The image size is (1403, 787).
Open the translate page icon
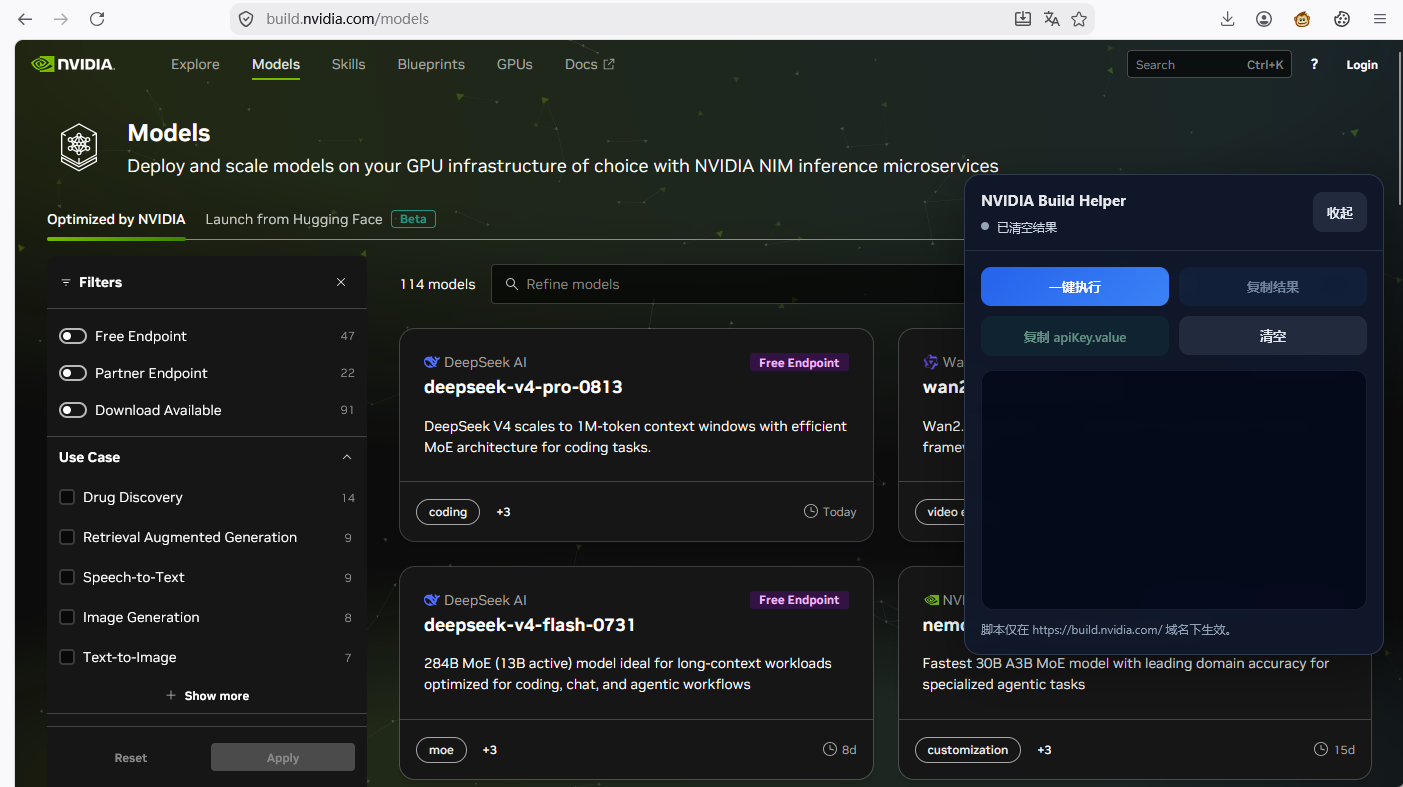(x=1051, y=19)
